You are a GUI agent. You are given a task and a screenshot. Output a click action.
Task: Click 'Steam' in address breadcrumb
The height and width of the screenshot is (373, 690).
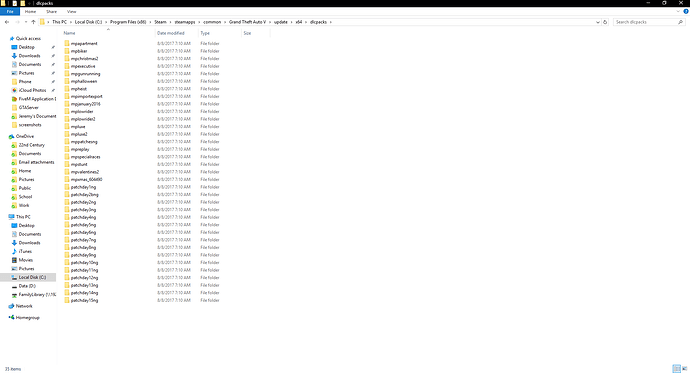click(160, 22)
